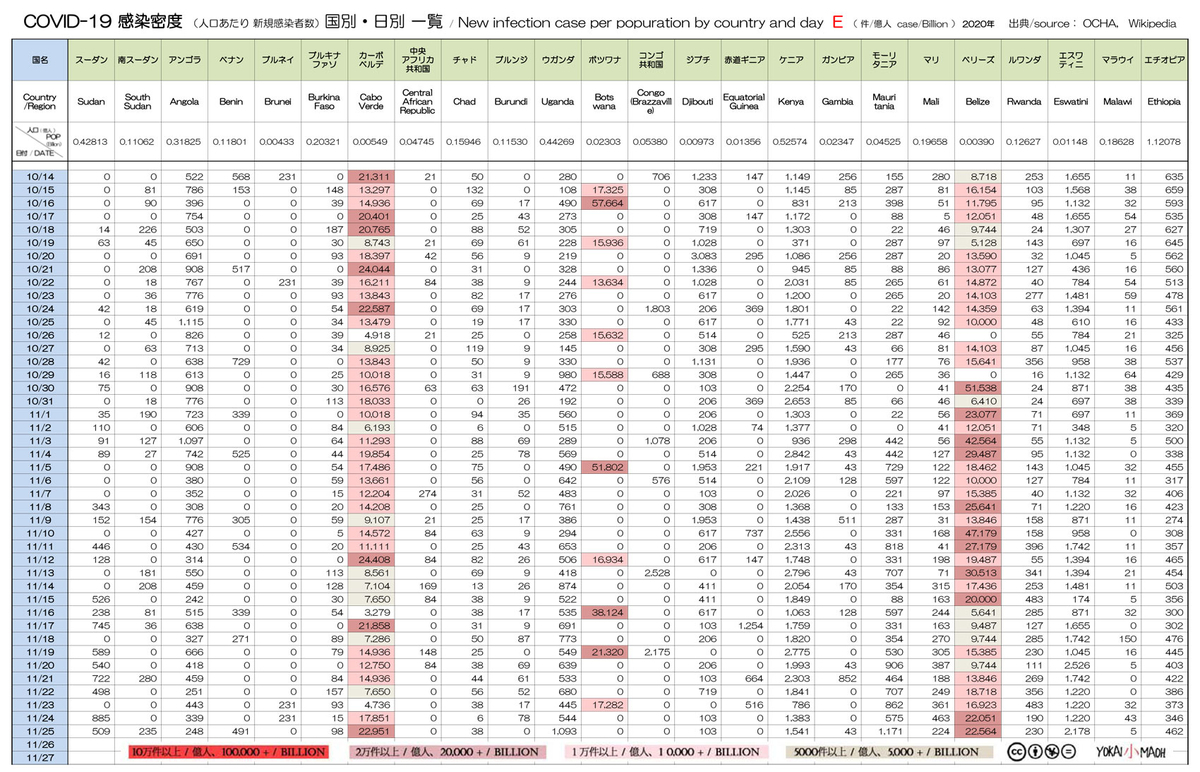The image size is (1200, 772).
Task: Click Sudan population value '0.42813'
Action: (x=91, y=141)
